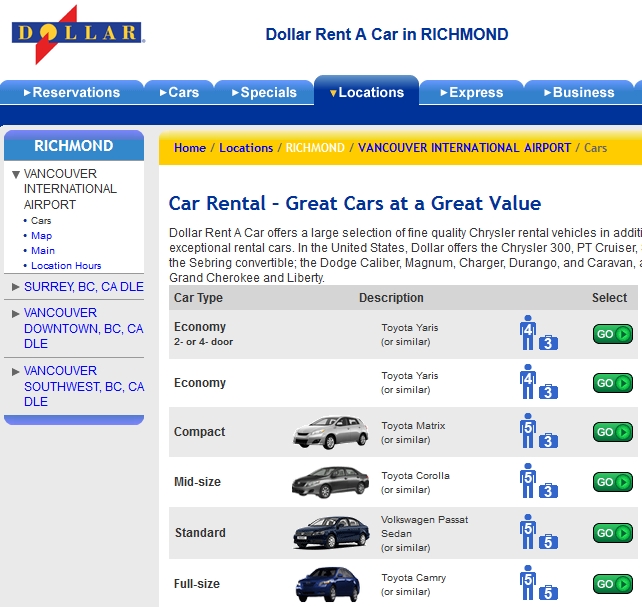Open the sidebar Map link
Viewport: 642px width, 607px height.
click(41, 236)
